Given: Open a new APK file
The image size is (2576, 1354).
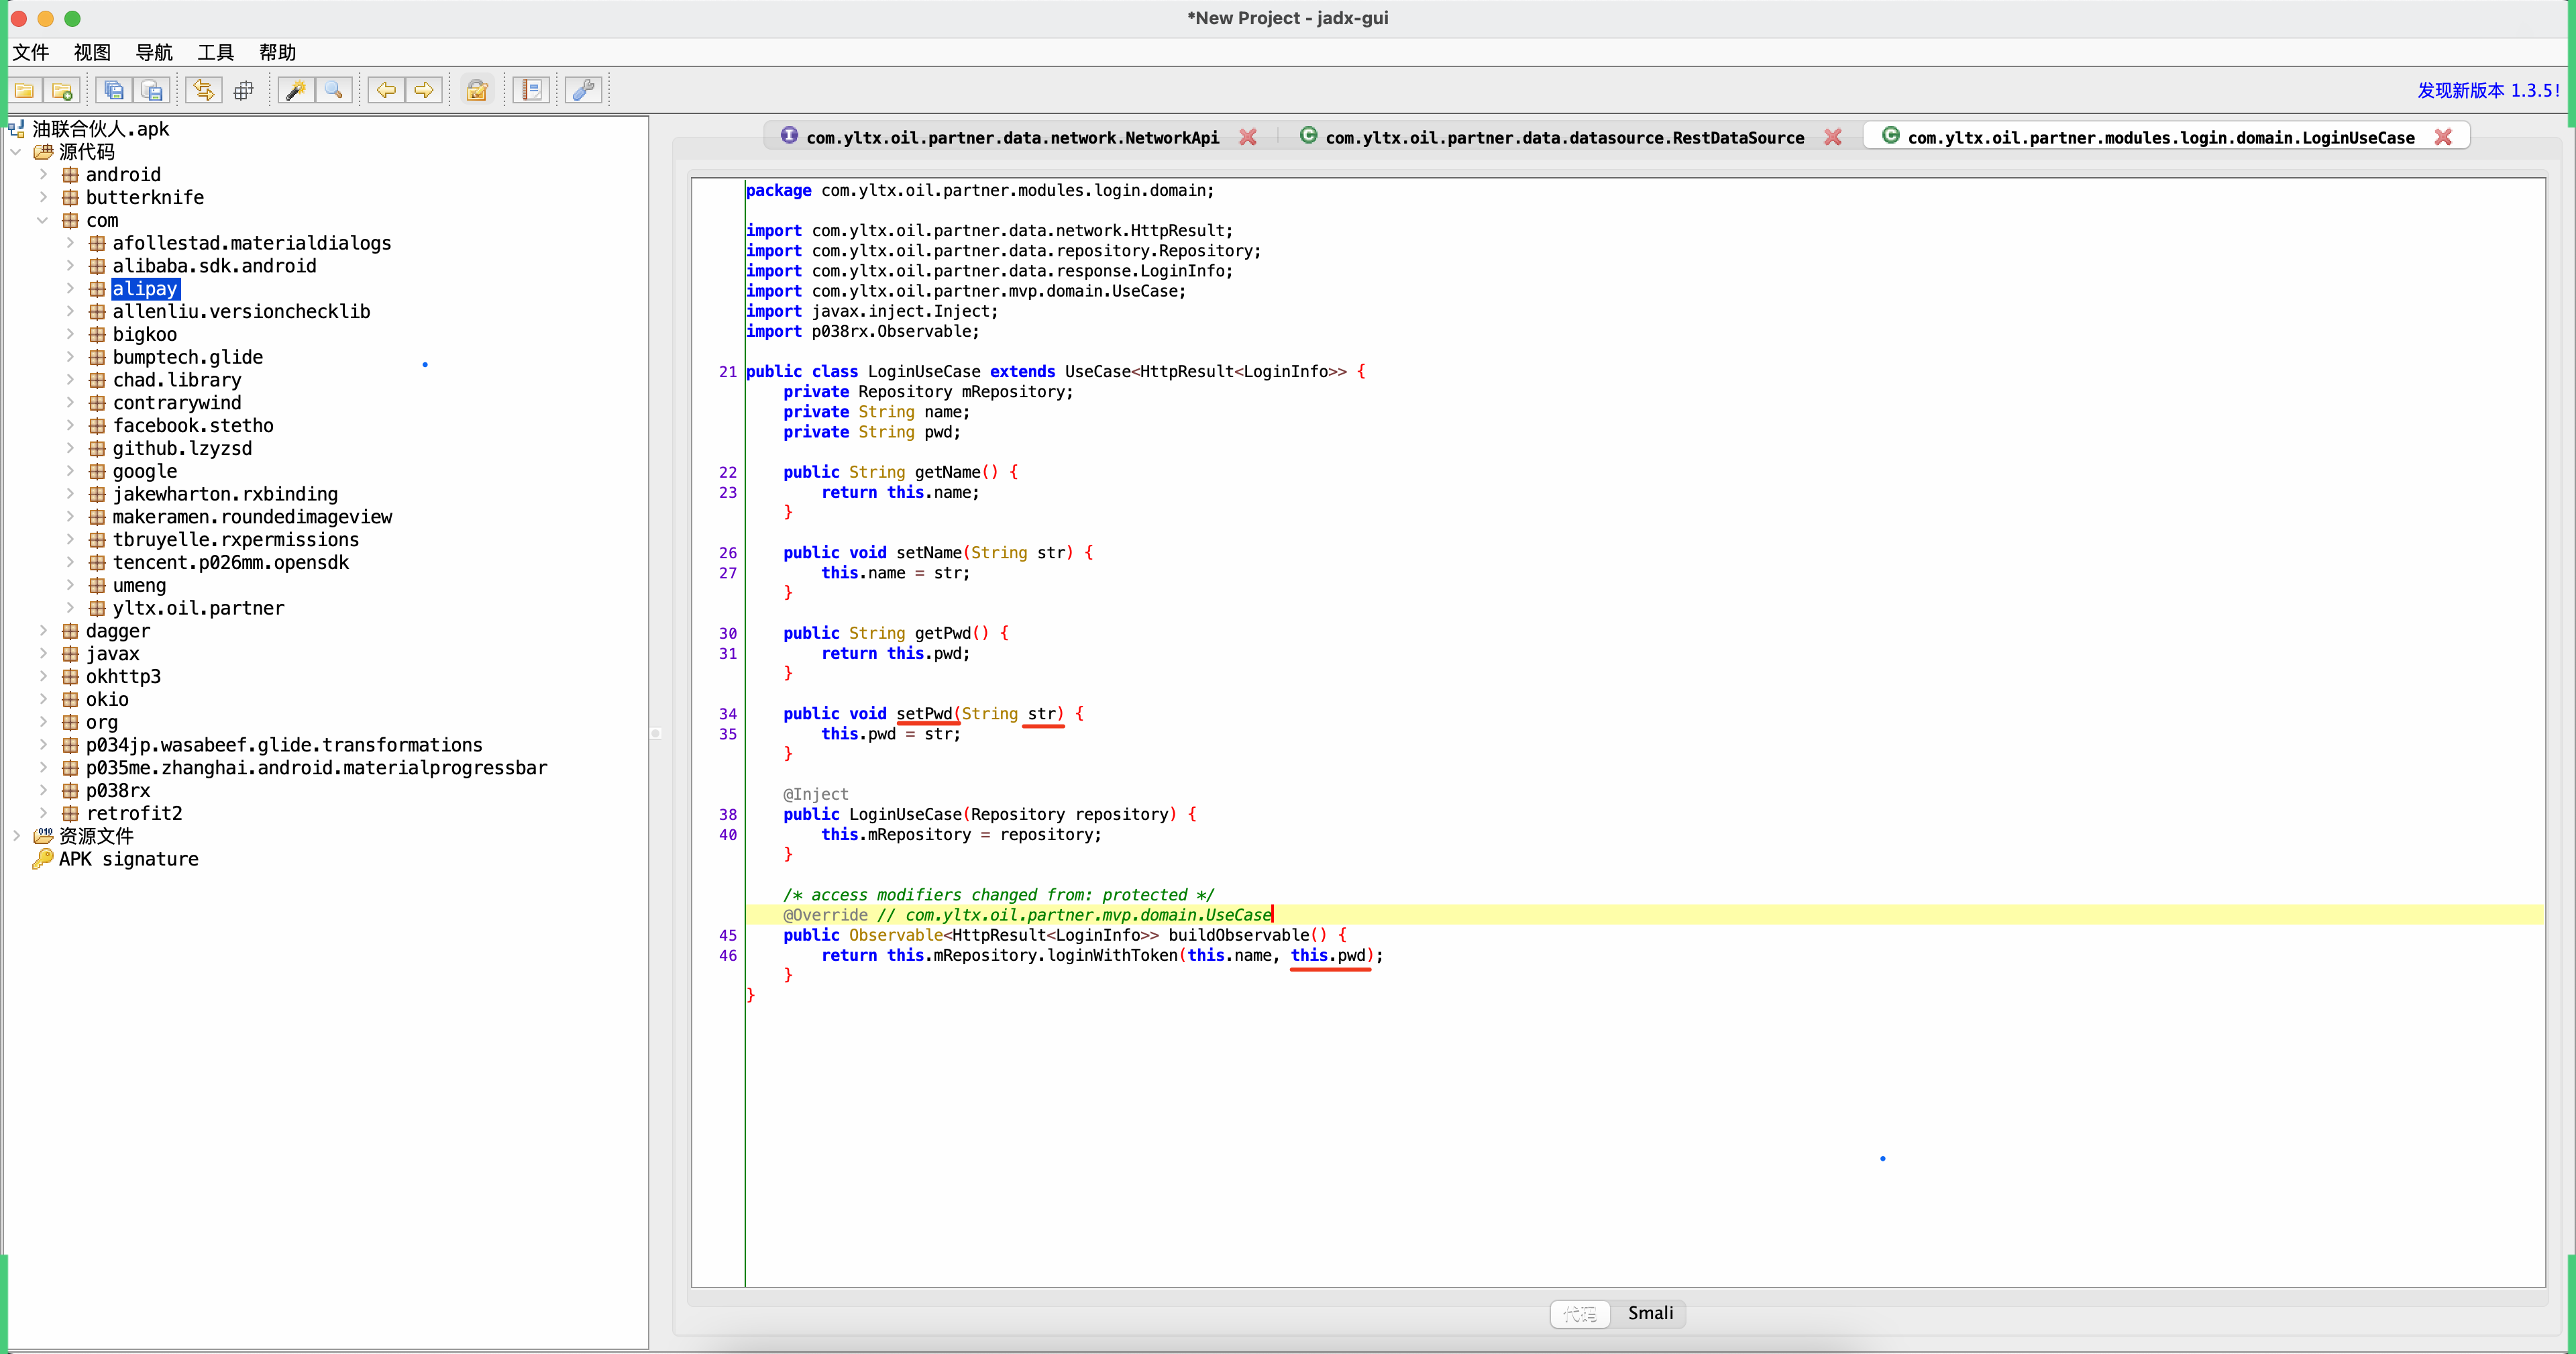Looking at the screenshot, I should tap(24, 90).
